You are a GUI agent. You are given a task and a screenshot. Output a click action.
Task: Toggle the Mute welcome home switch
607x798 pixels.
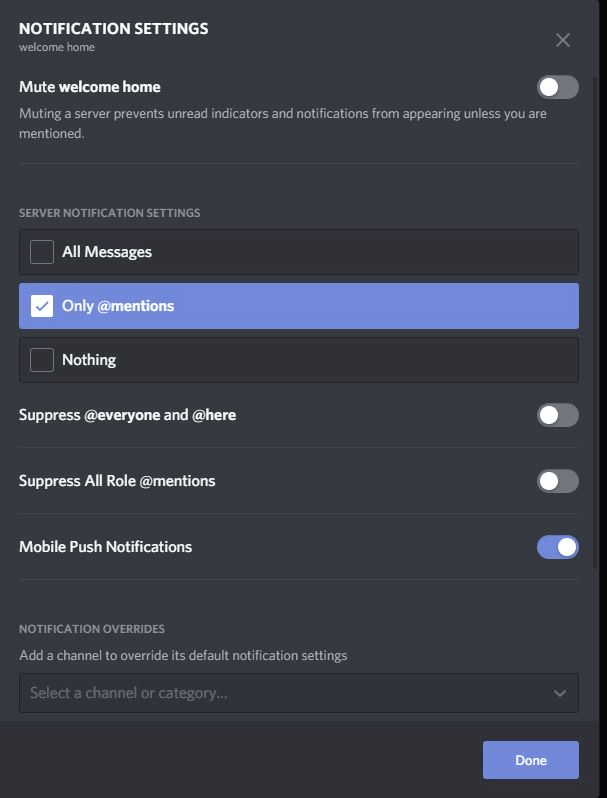click(x=557, y=87)
